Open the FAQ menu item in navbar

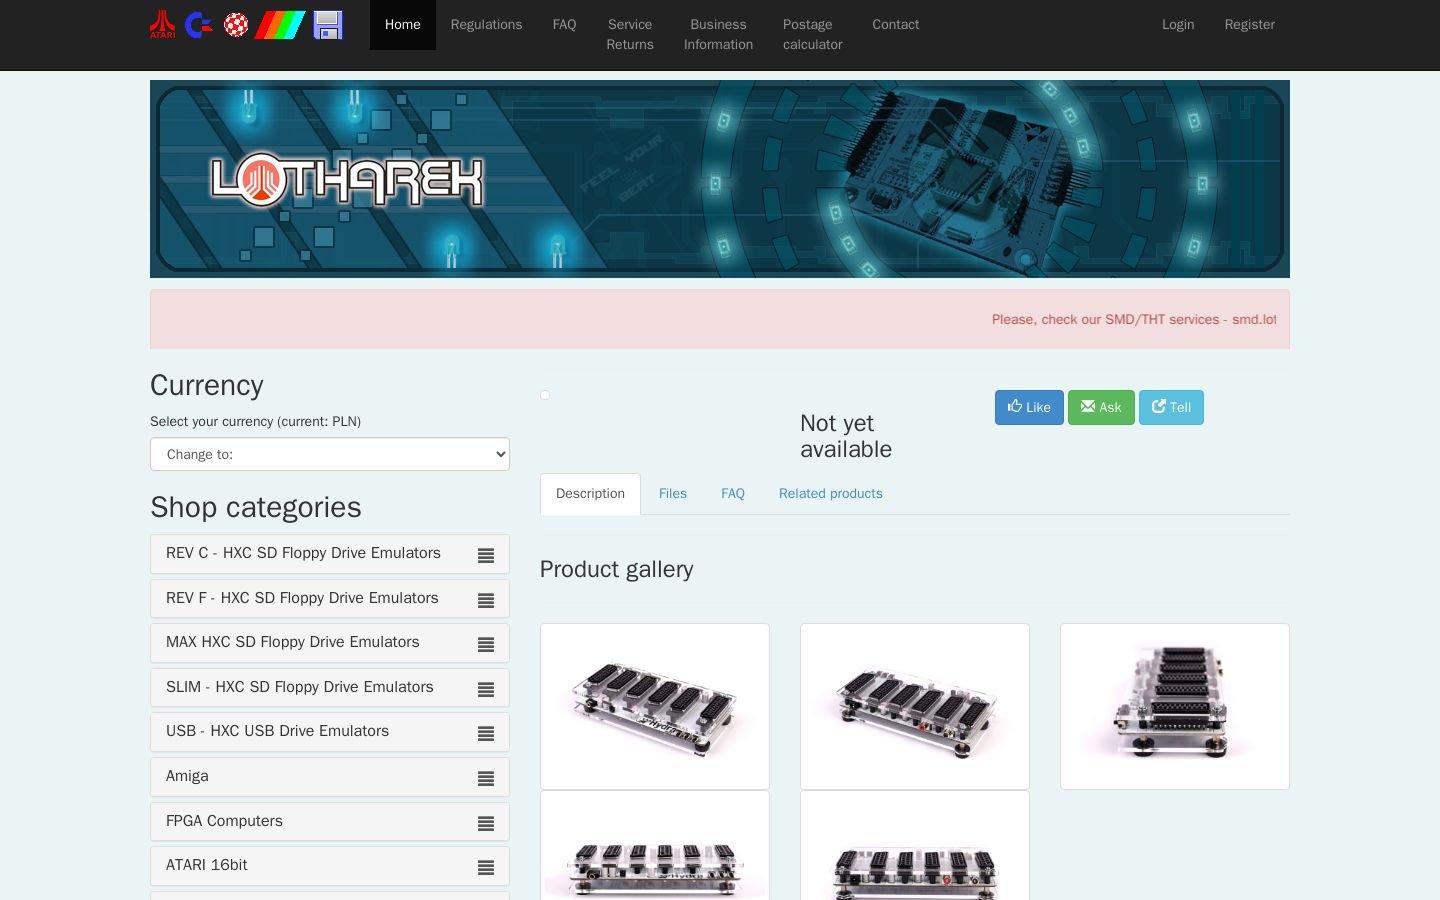point(565,25)
